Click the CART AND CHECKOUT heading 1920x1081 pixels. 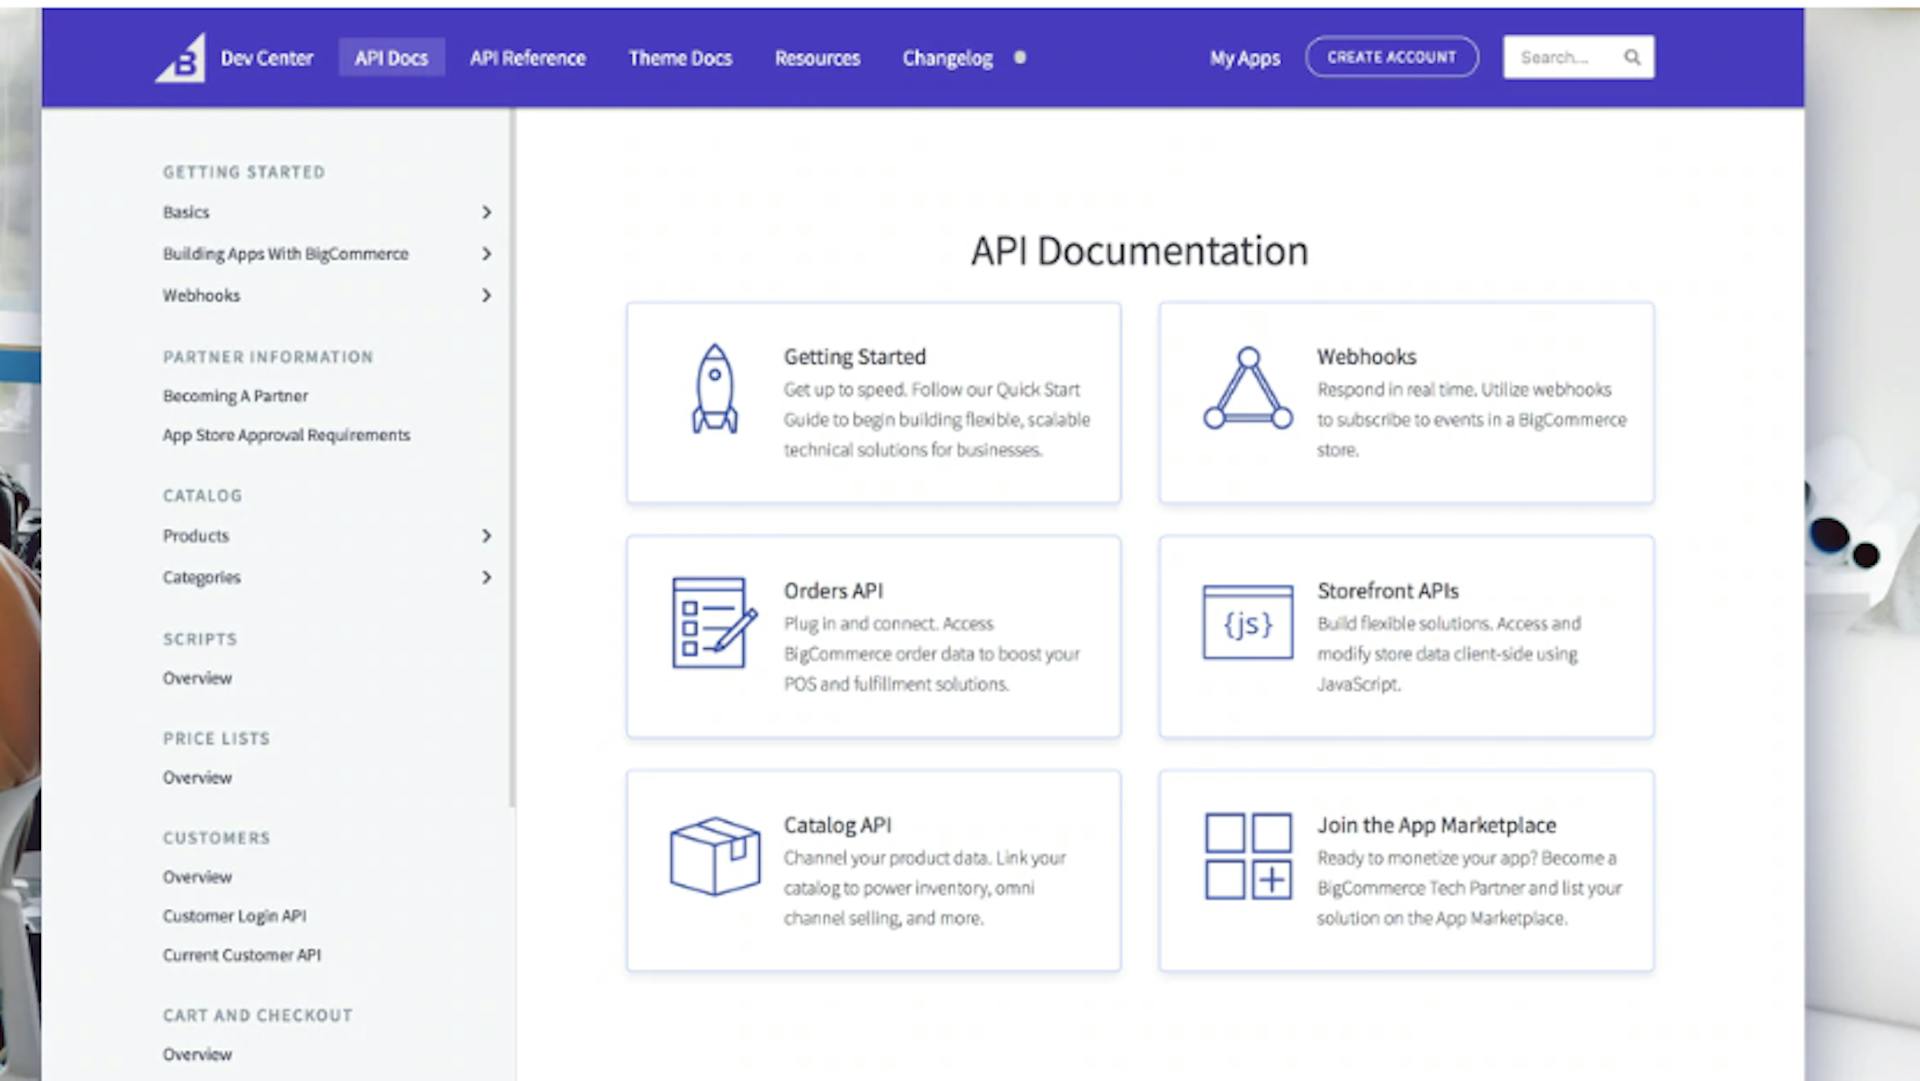point(258,1016)
